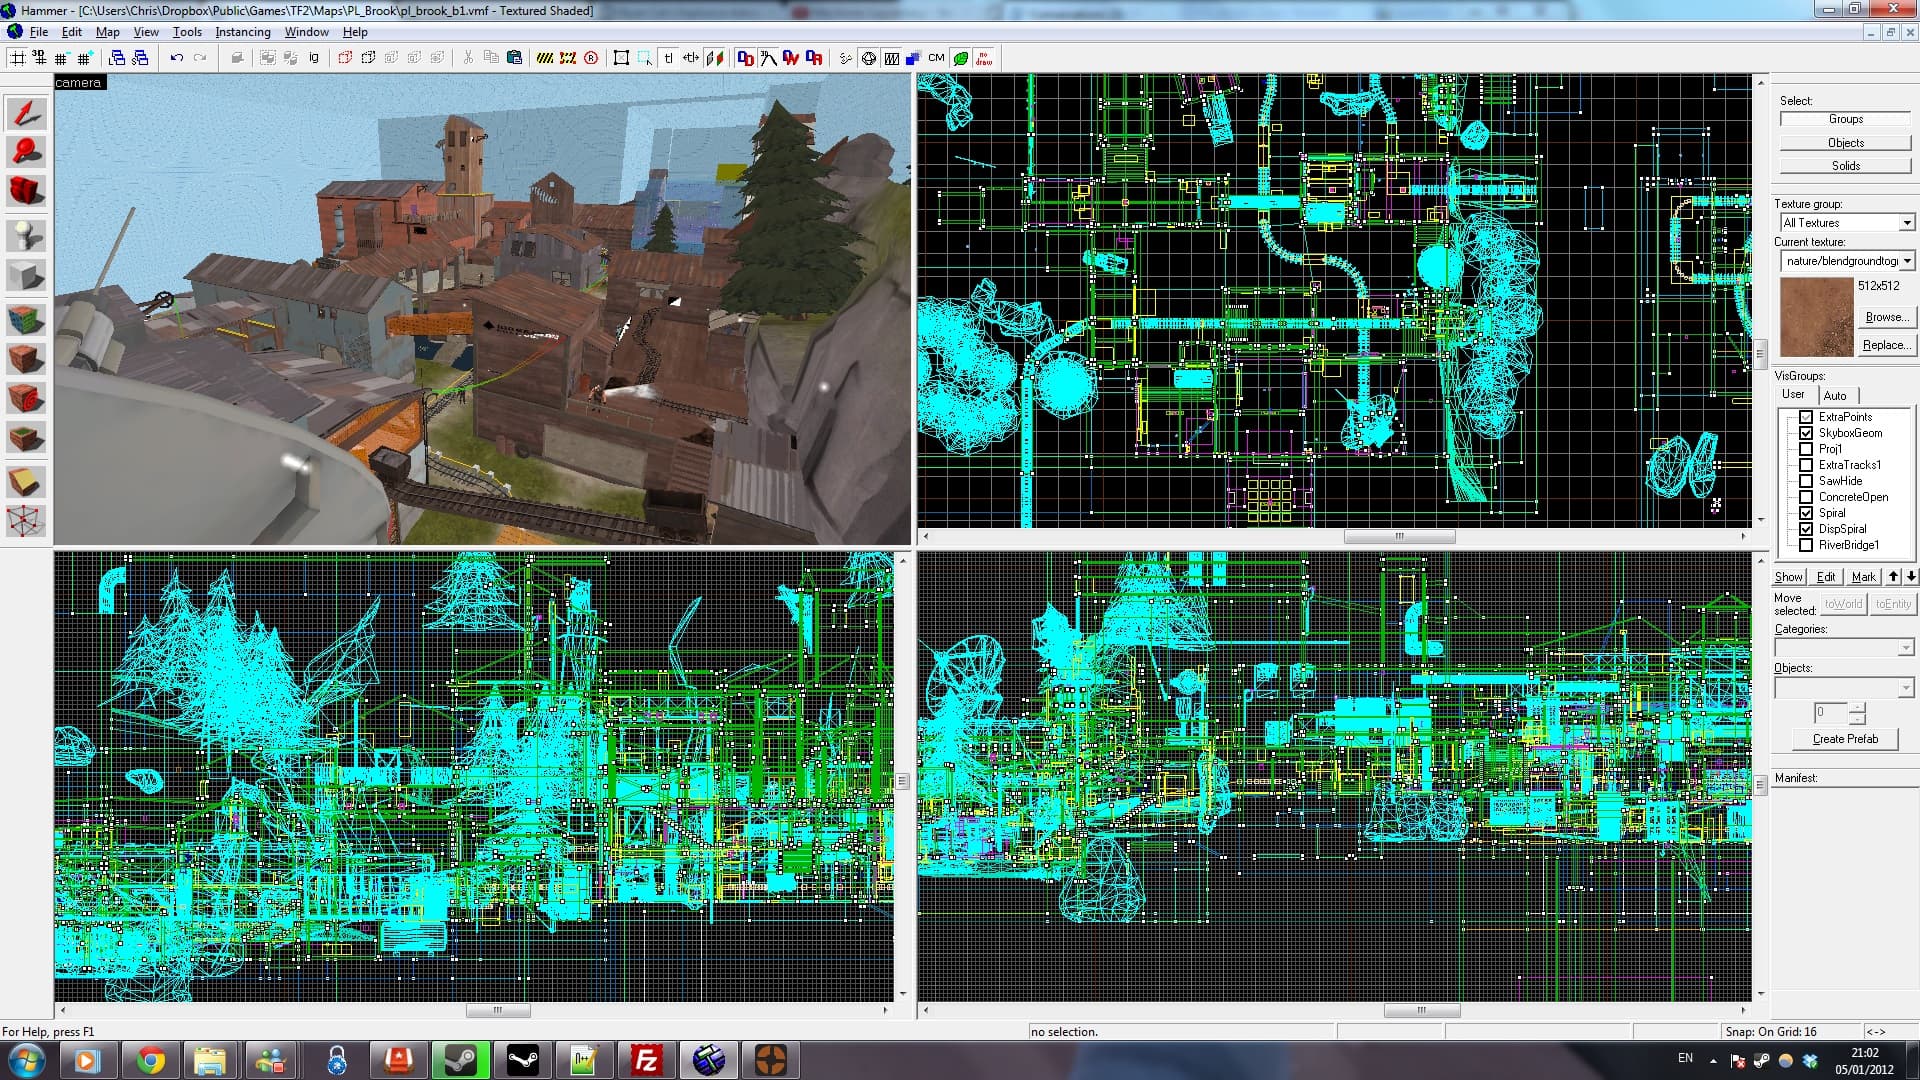Toggle the 3D grid toolbar icon
1920x1080 pixels.
tap(39, 58)
